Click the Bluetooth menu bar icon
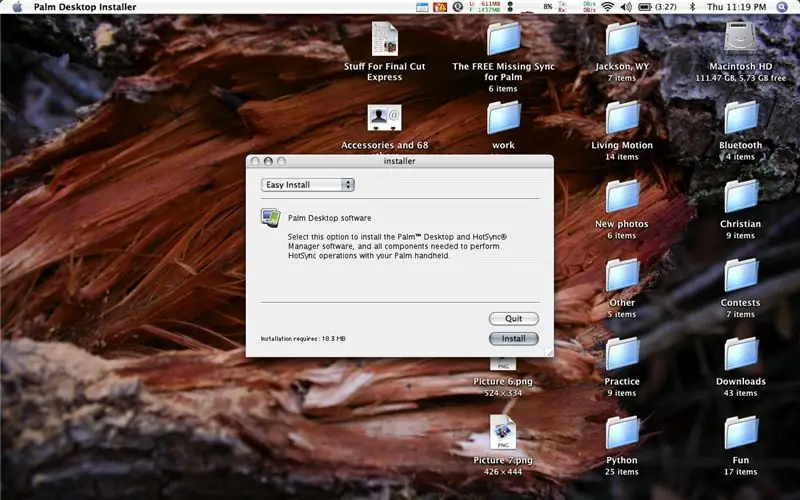The image size is (800, 500). coord(692,7)
